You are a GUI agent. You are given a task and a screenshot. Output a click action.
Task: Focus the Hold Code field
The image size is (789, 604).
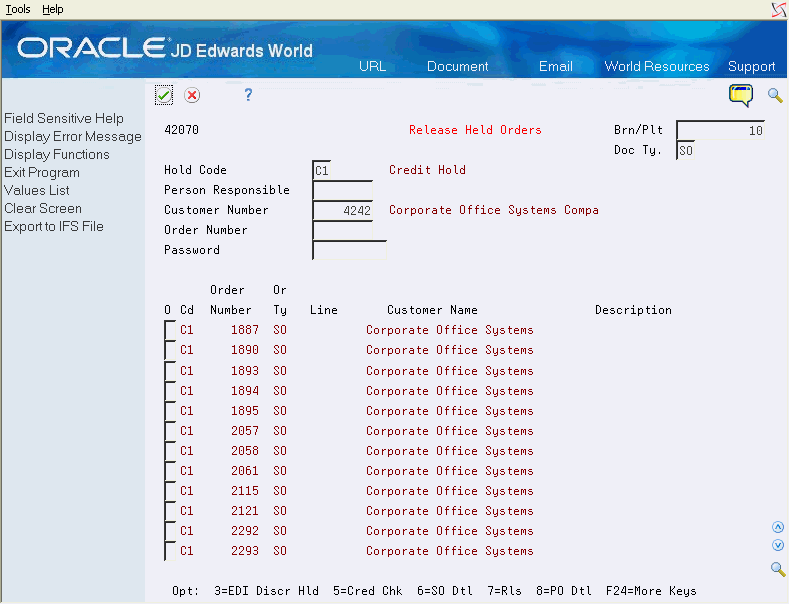click(322, 170)
